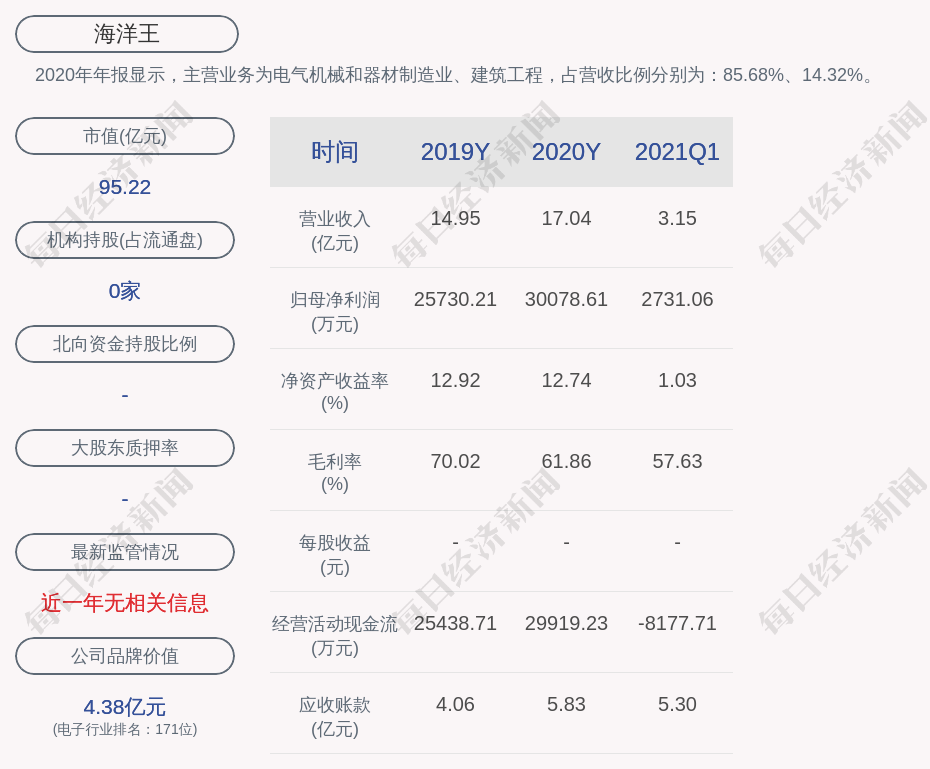Click gross margin value 61.86

(x=566, y=461)
